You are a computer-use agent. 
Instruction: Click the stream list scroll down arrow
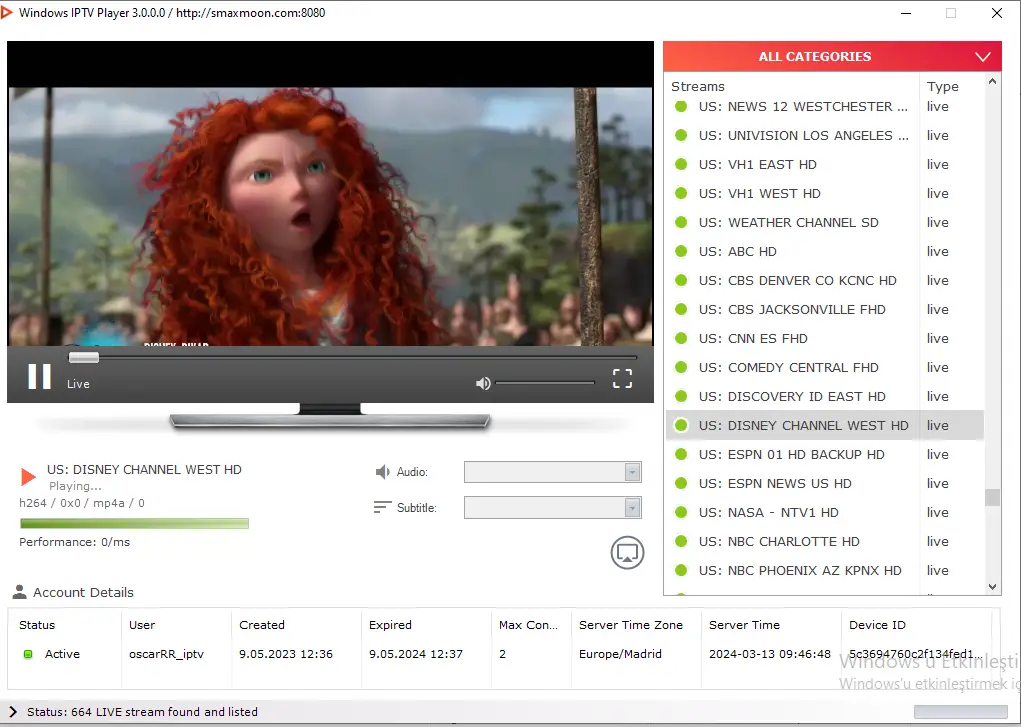[x=992, y=587]
